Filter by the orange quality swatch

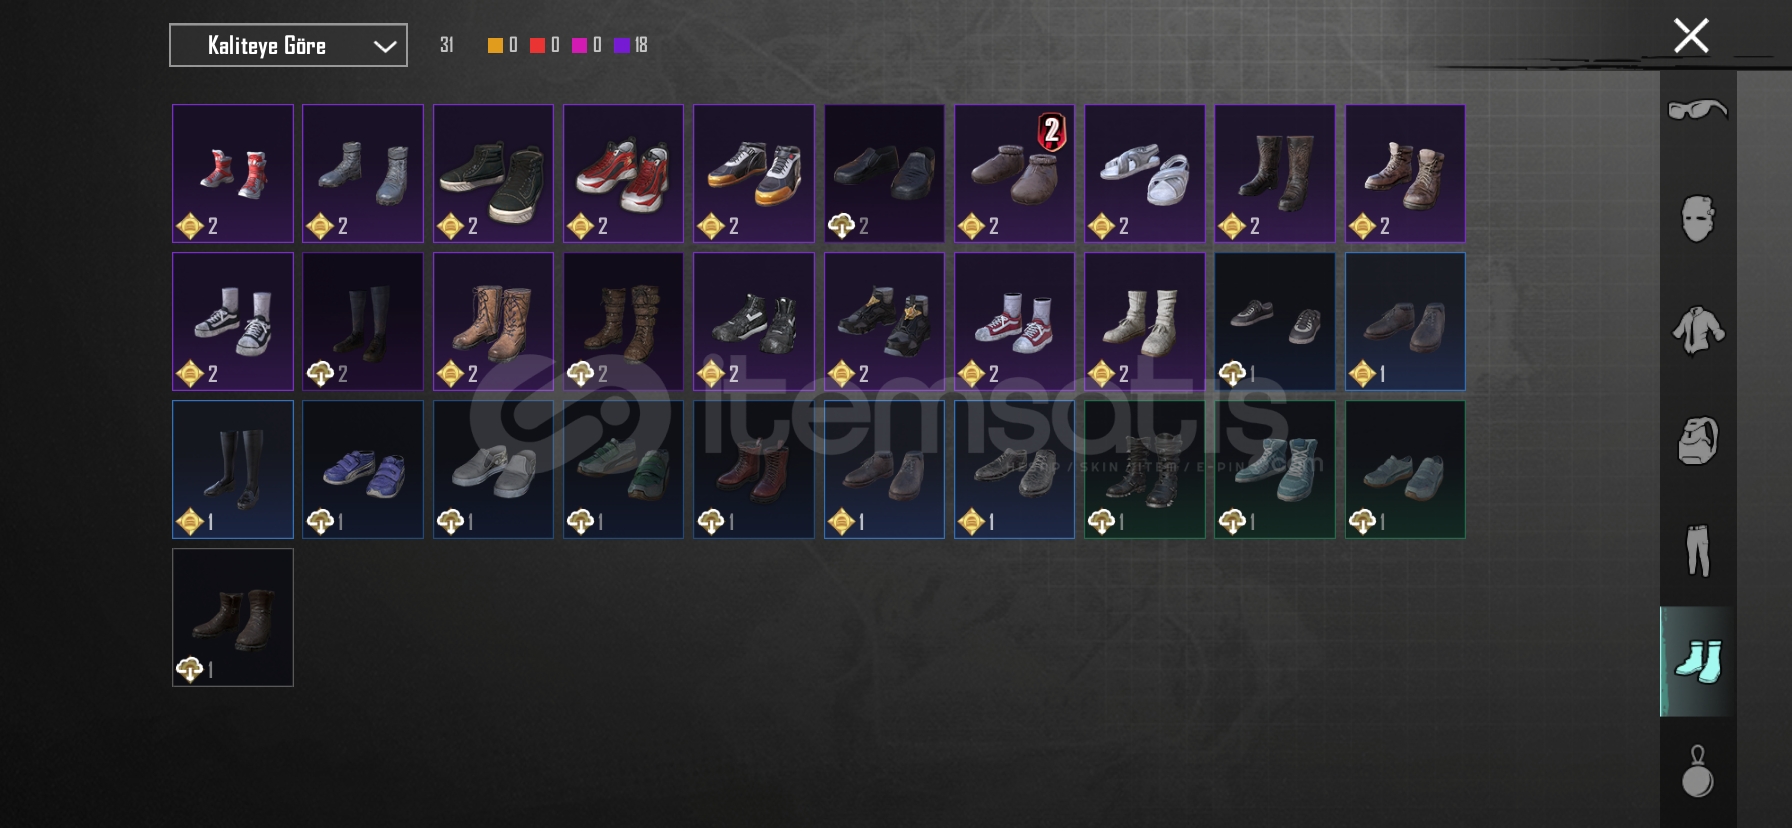pyautogui.click(x=495, y=45)
